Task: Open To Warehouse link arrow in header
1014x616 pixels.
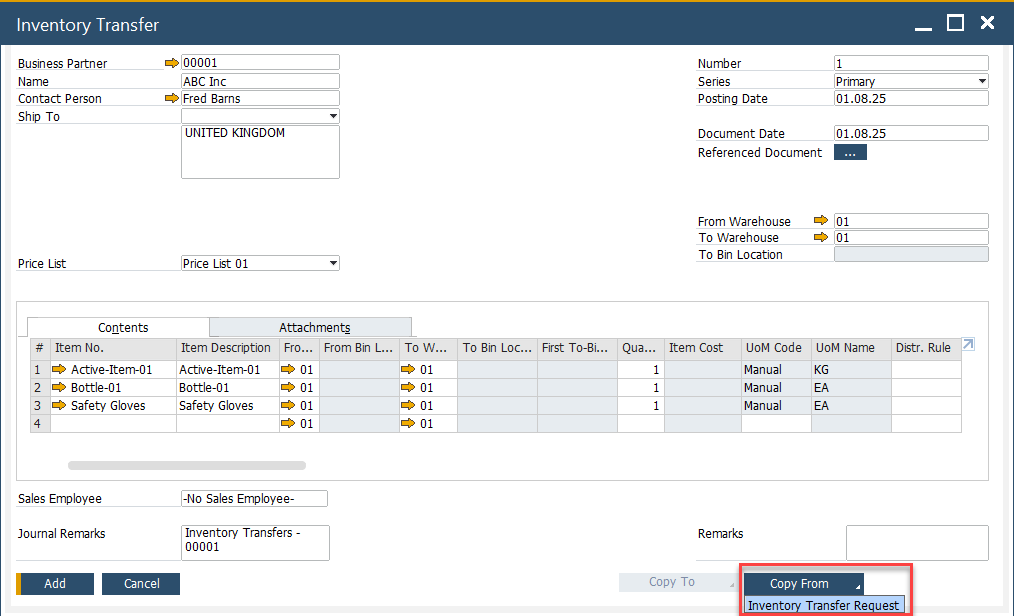Action: pos(821,238)
